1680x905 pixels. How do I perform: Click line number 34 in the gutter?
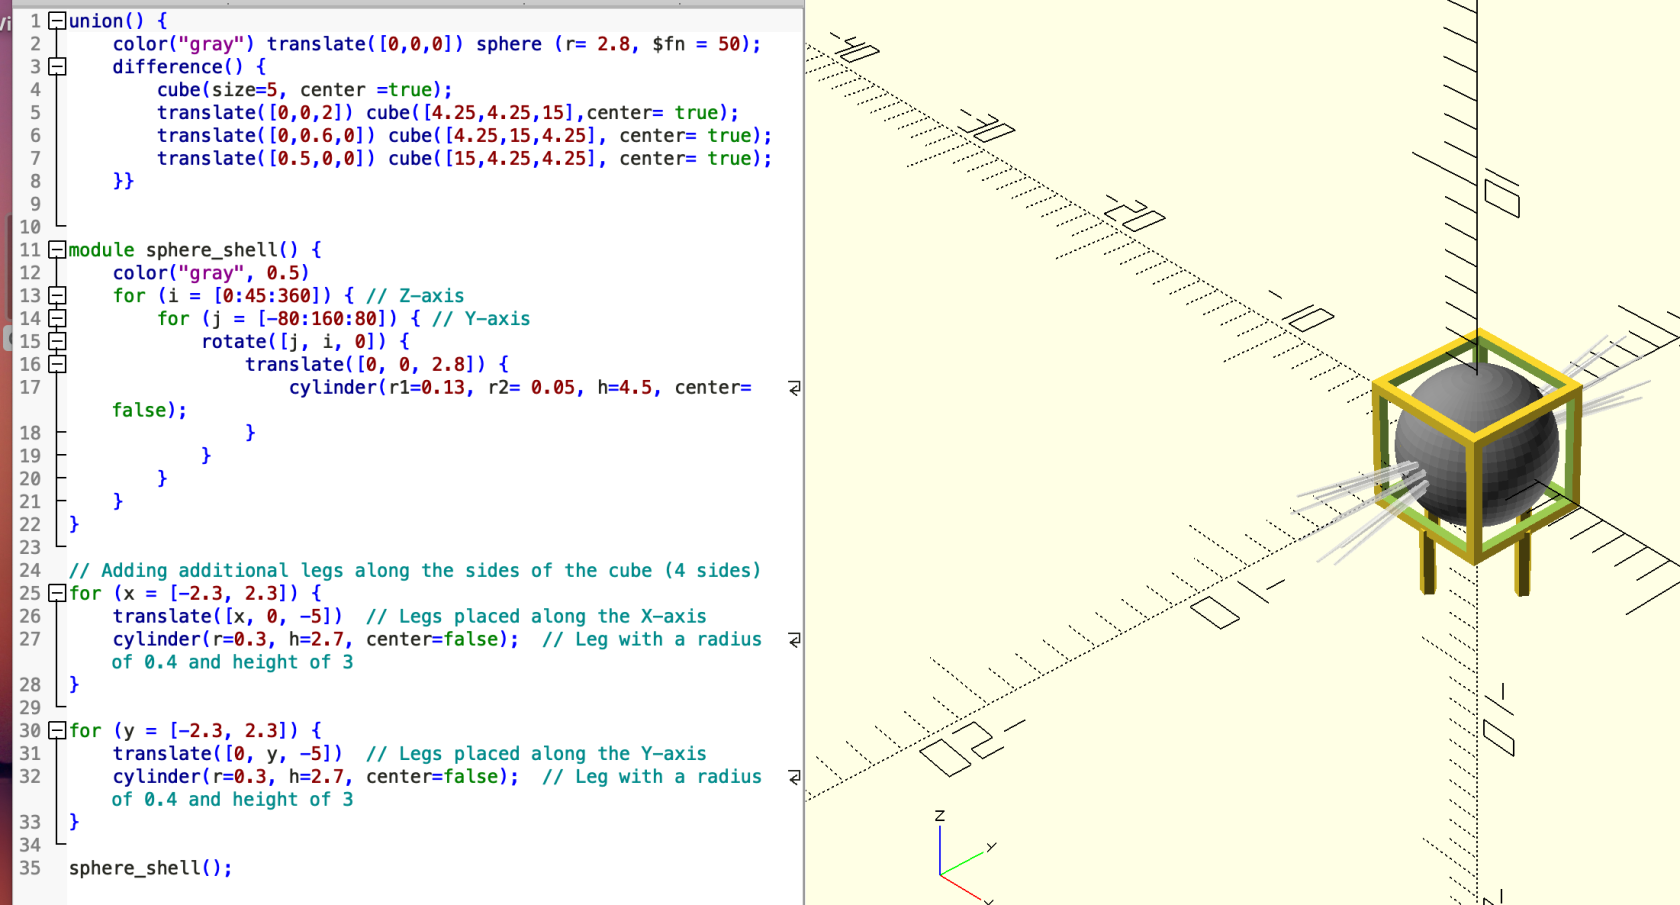pos(30,845)
